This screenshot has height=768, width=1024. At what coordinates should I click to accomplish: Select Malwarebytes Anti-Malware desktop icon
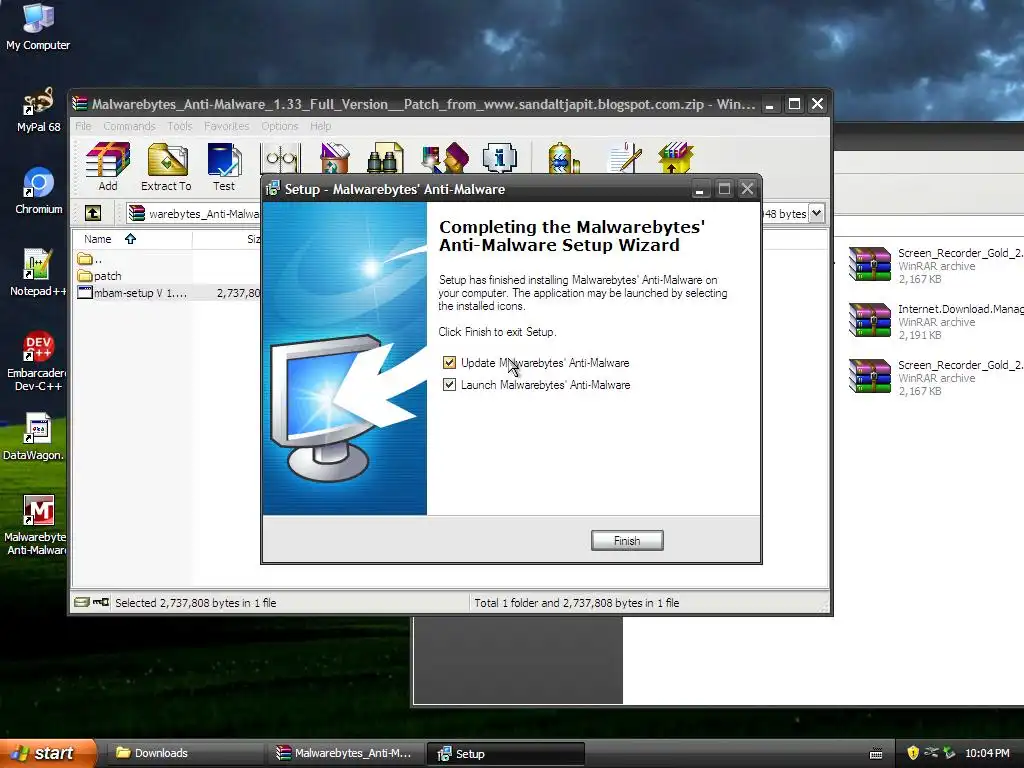[36, 525]
